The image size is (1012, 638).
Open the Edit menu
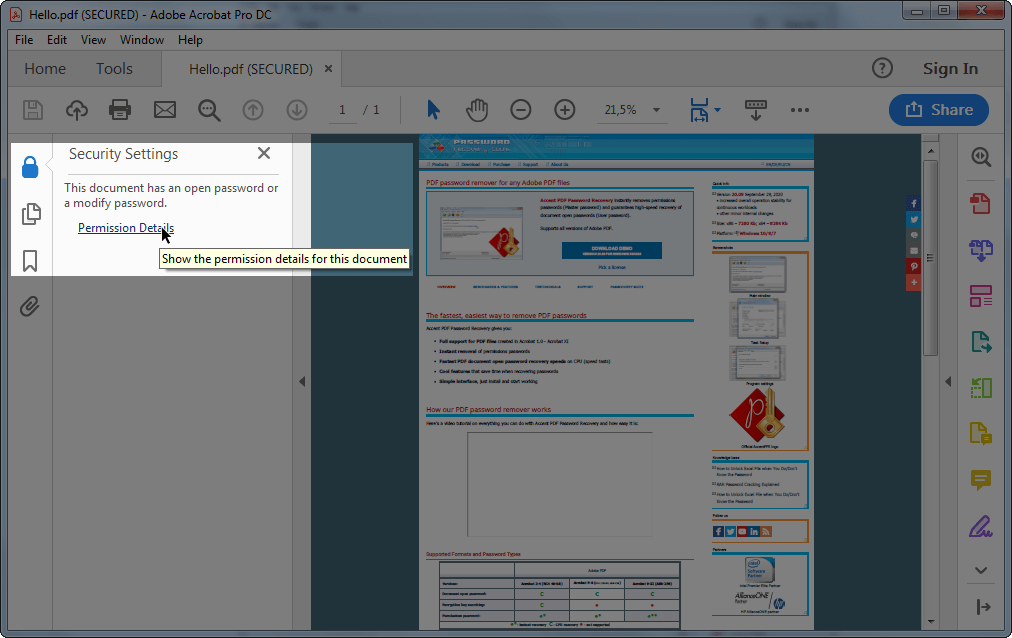click(x=57, y=40)
